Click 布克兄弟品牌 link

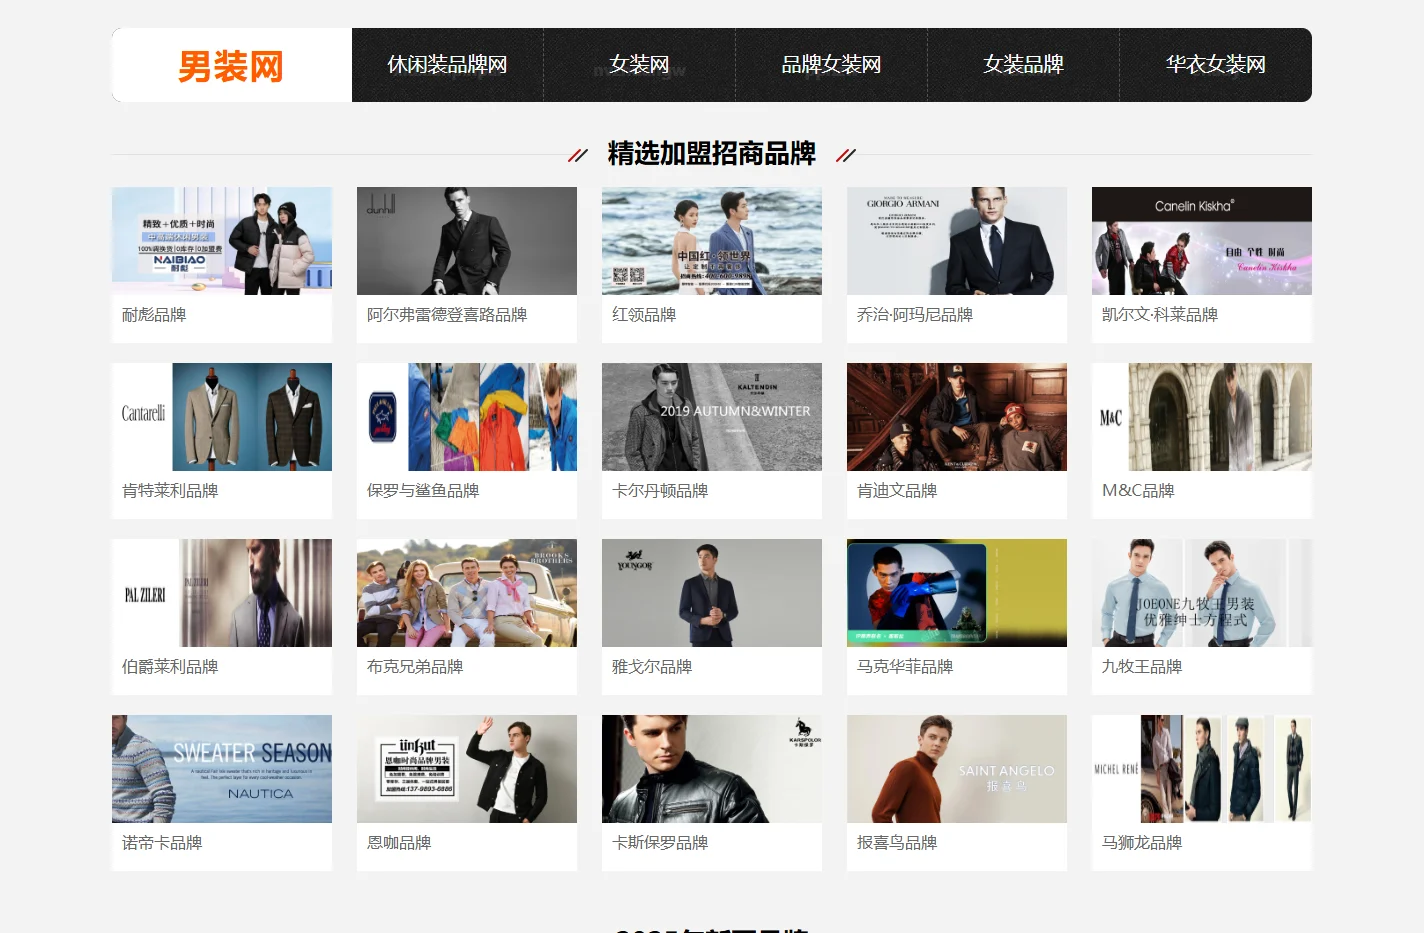click(x=415, y=667)
